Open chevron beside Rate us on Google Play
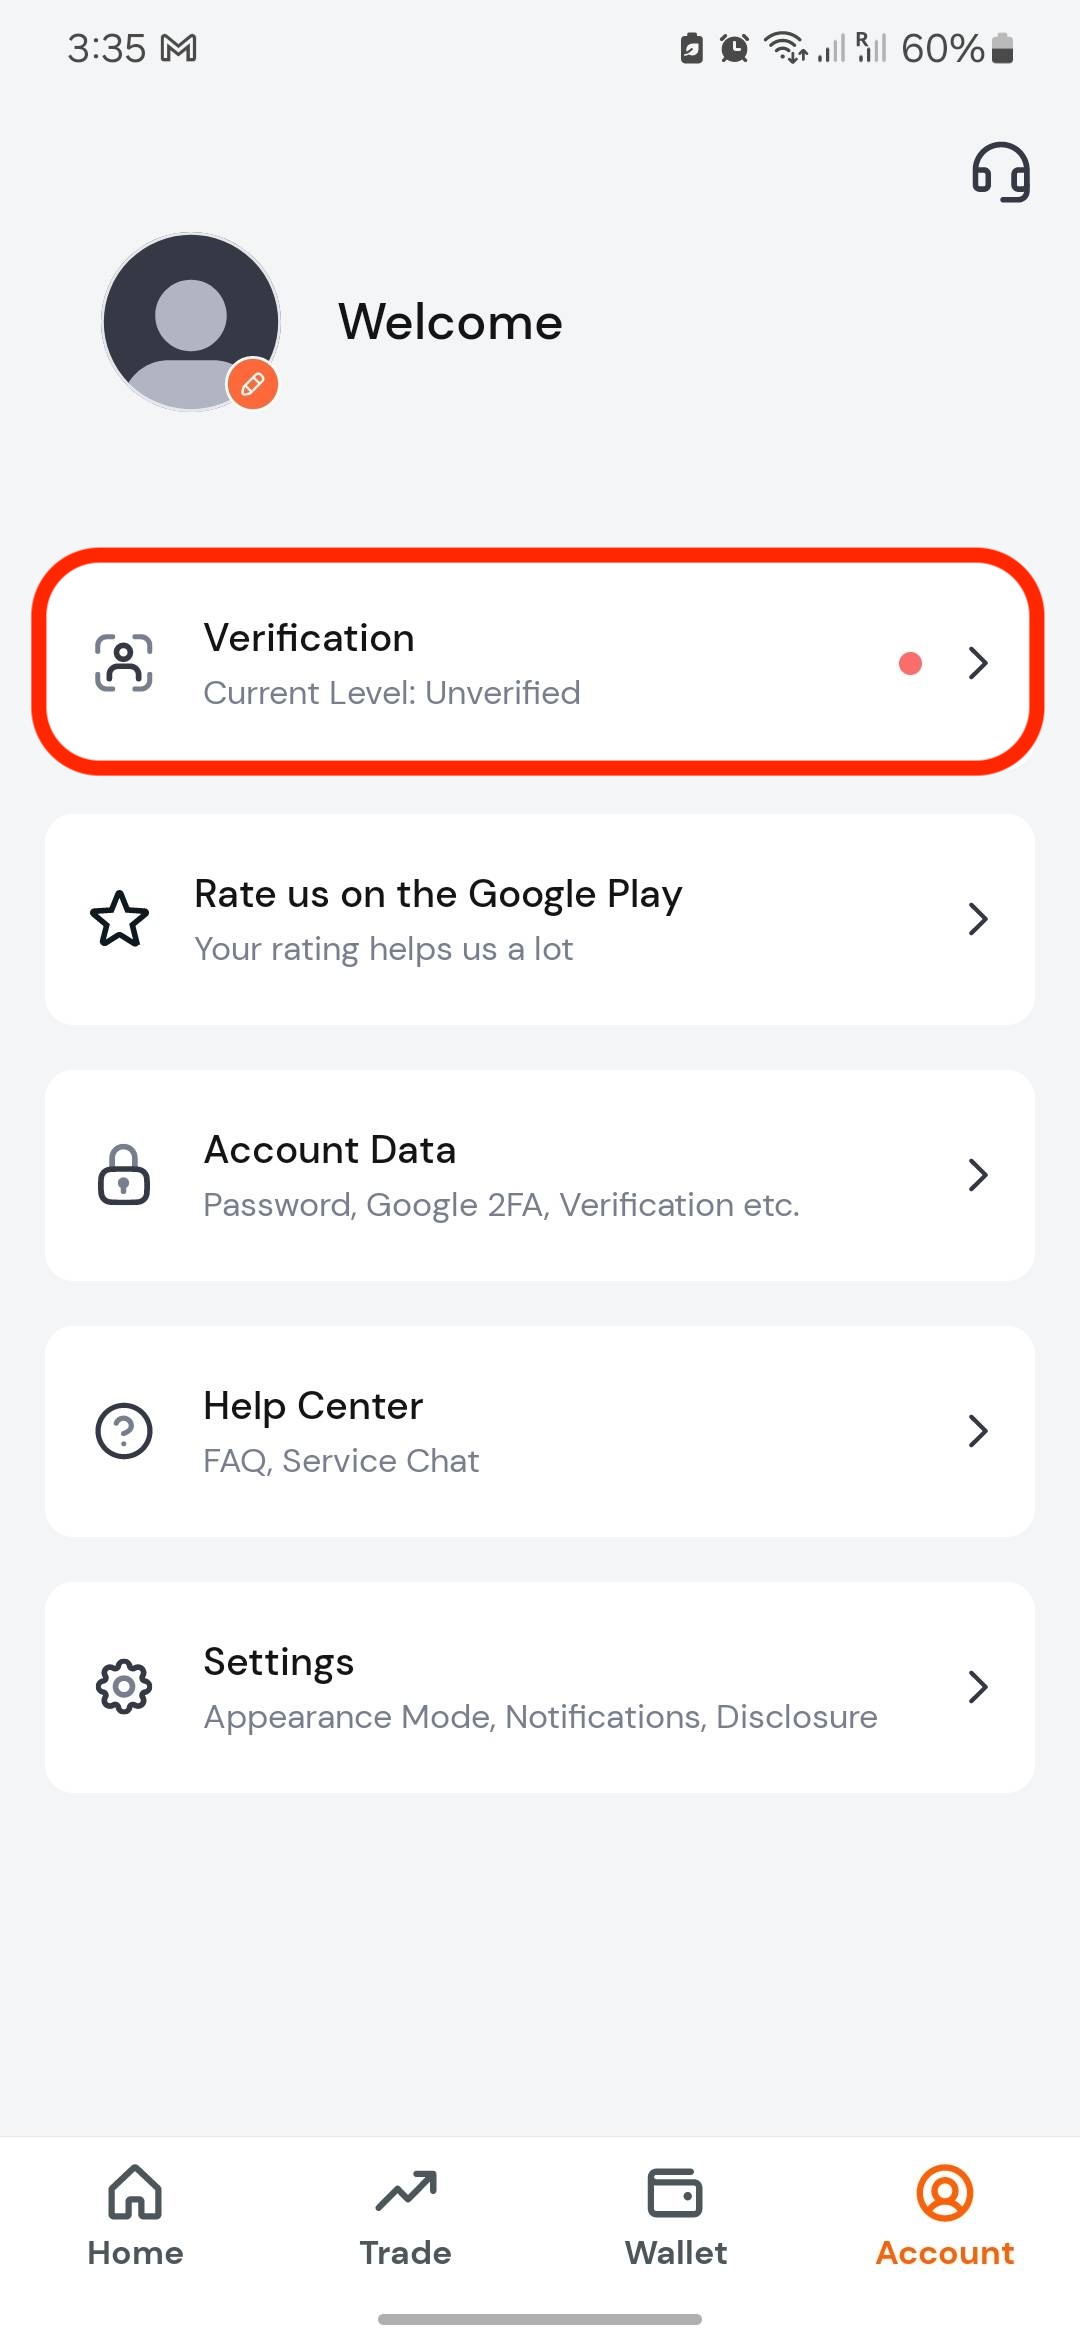This screenshot has width=1080, height=2340. pos(978,919)
